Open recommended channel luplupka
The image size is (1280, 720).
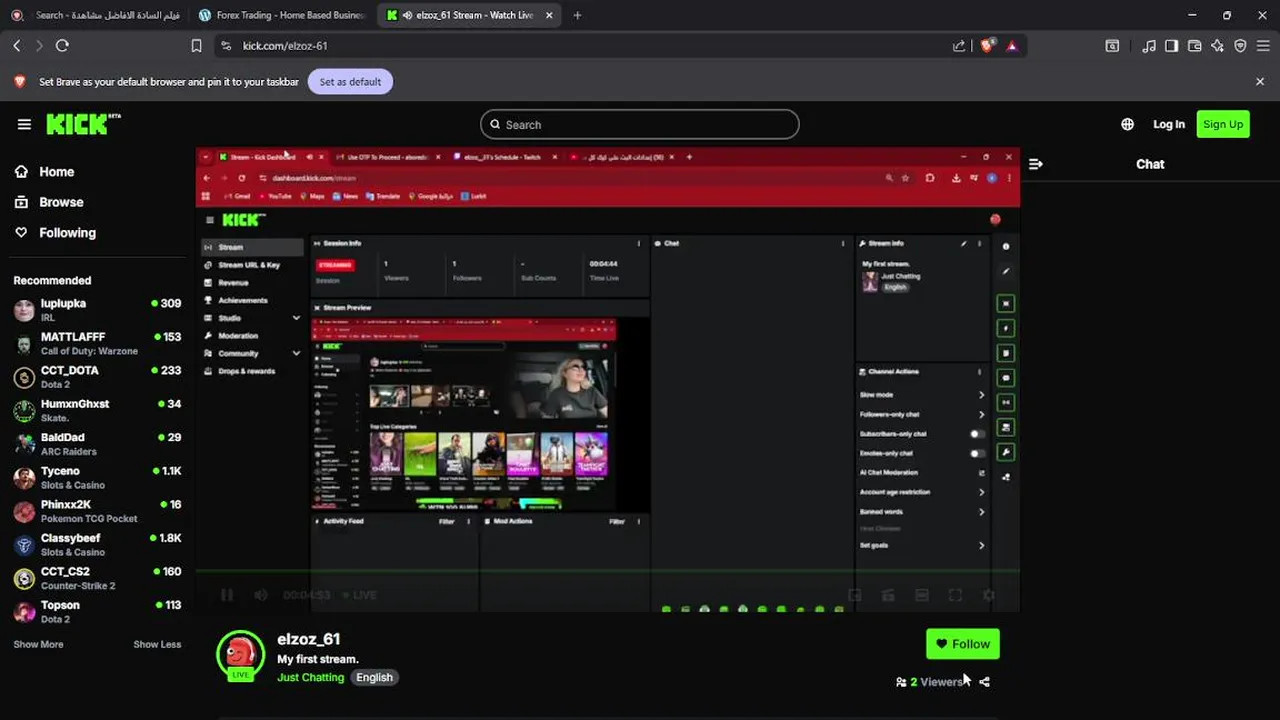[97, 310]
